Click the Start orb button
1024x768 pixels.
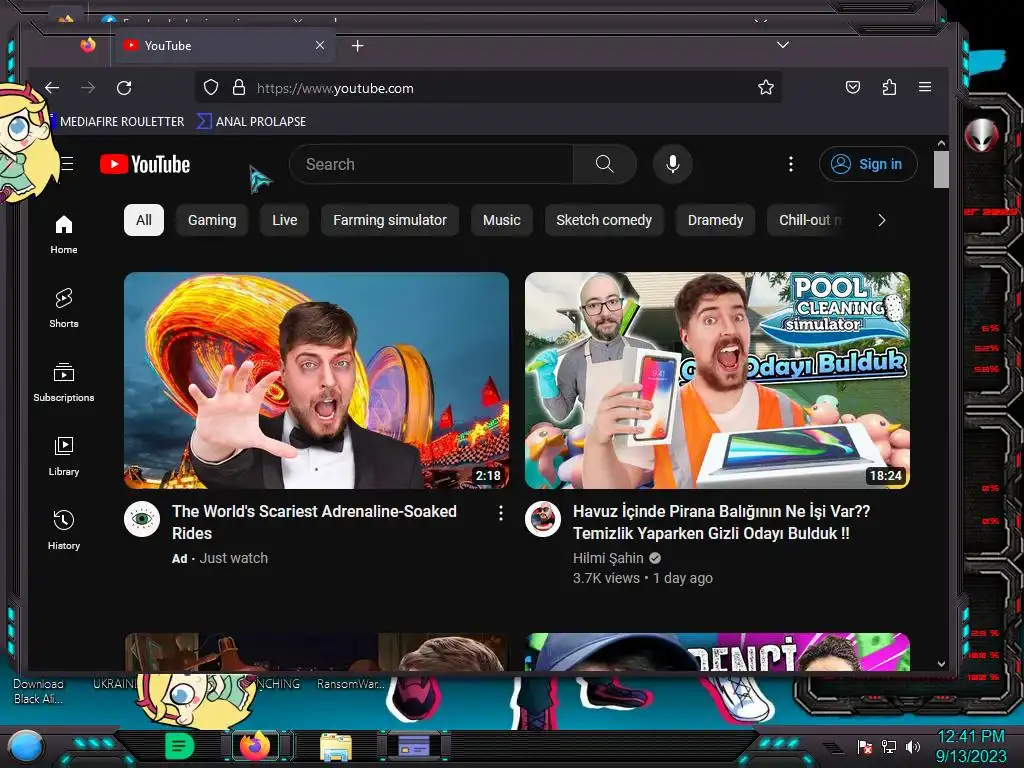point(25,746)
